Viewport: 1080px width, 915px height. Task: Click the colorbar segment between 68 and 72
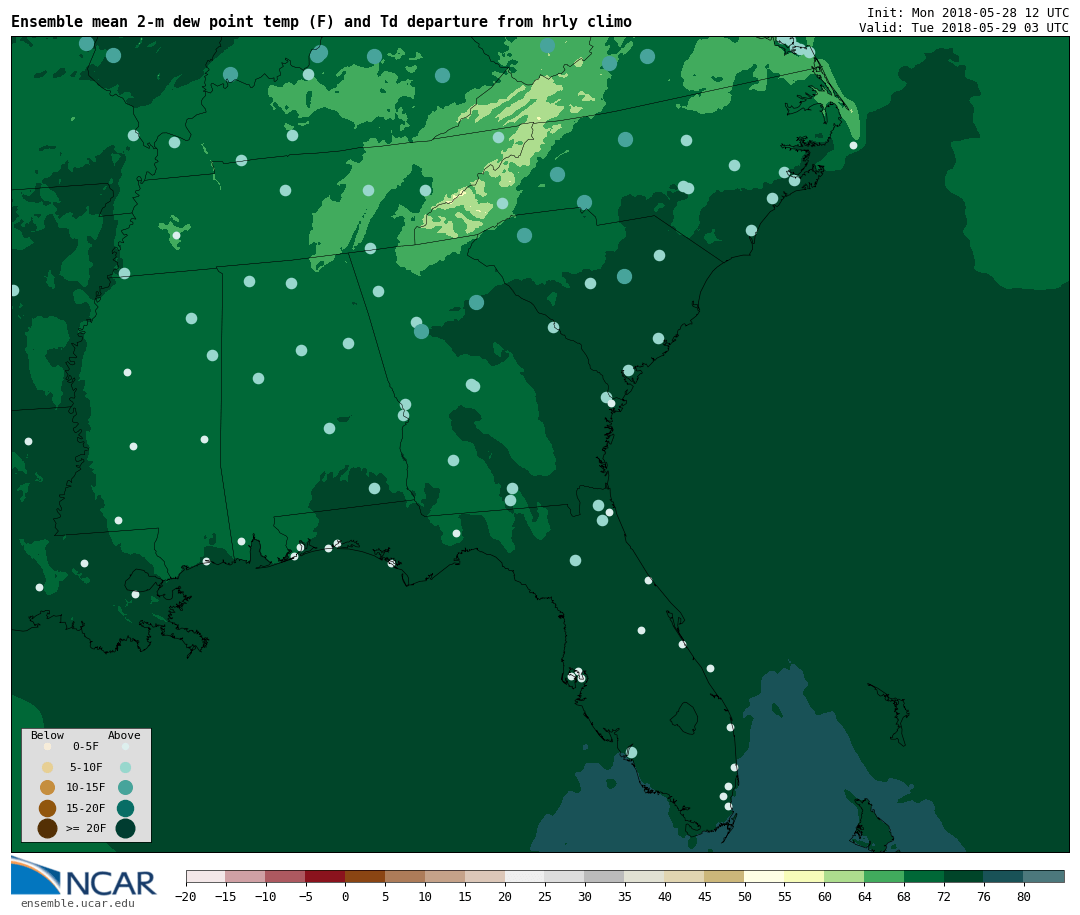tap(924, 876)
